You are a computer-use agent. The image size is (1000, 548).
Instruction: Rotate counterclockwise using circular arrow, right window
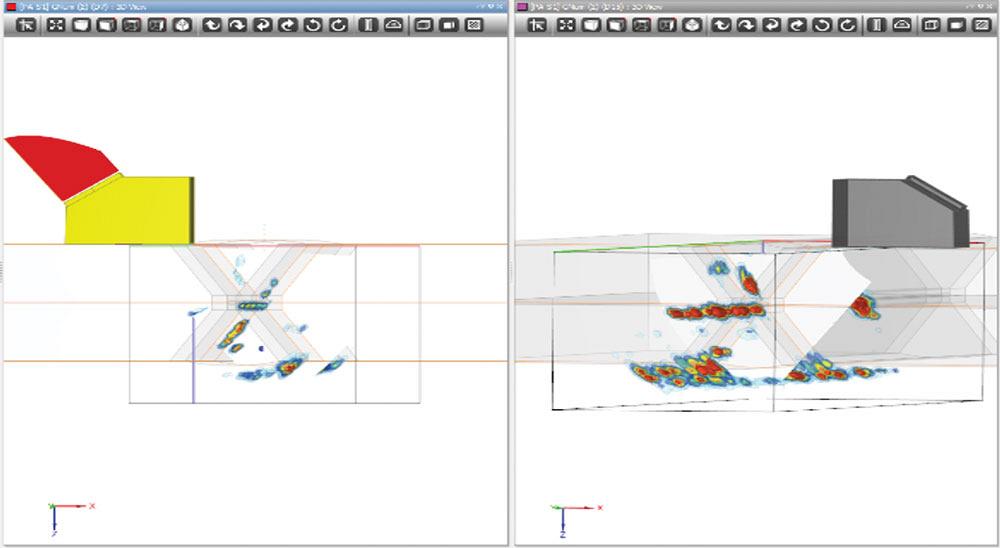coord(823,25)
